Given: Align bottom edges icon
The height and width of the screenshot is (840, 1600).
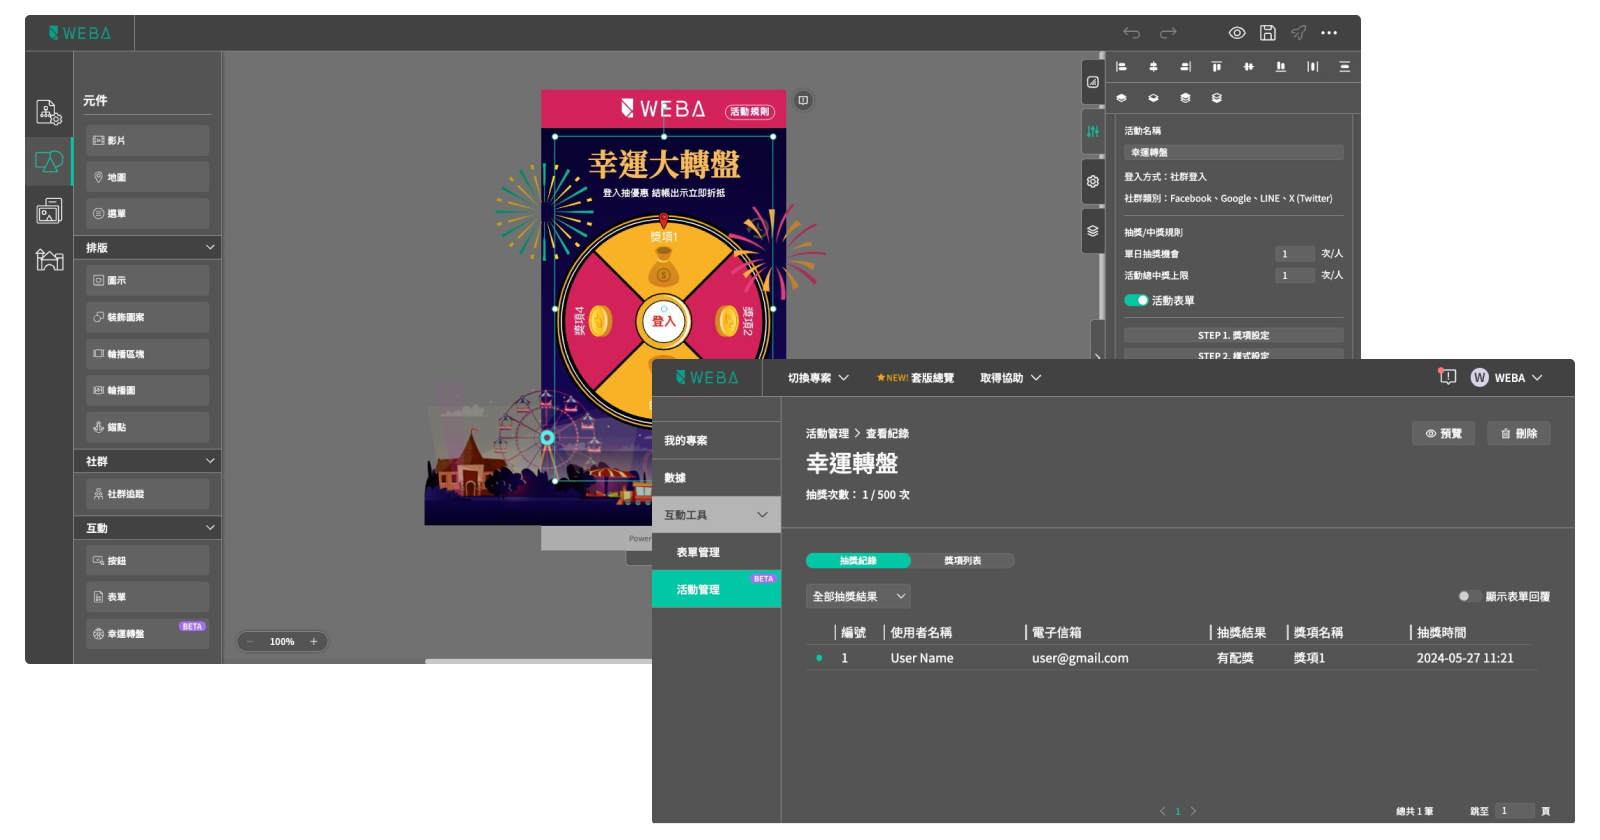Looking at the screenshot, I should [1280, 67].
